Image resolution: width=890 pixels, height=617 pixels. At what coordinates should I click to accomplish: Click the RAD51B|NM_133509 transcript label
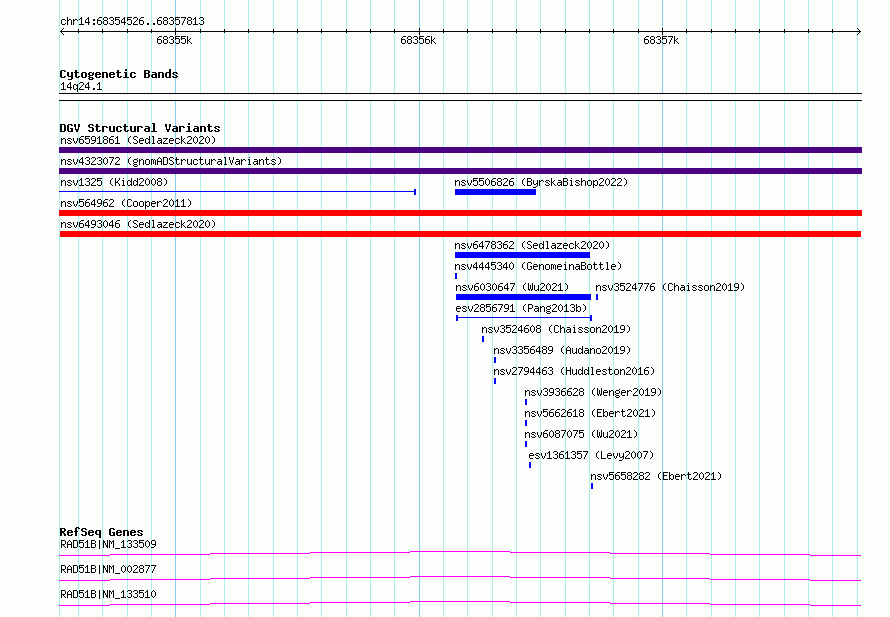point(108,544)
